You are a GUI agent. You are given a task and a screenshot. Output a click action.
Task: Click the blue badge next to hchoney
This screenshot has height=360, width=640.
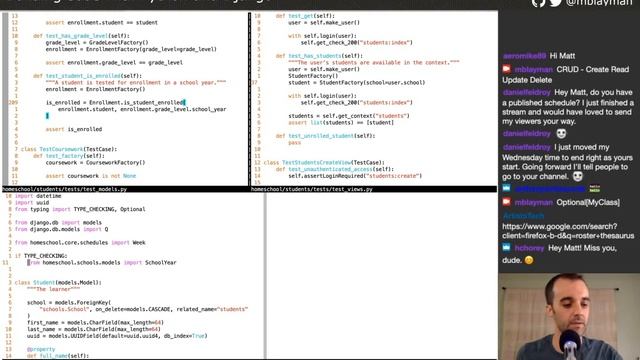[507, 247]
